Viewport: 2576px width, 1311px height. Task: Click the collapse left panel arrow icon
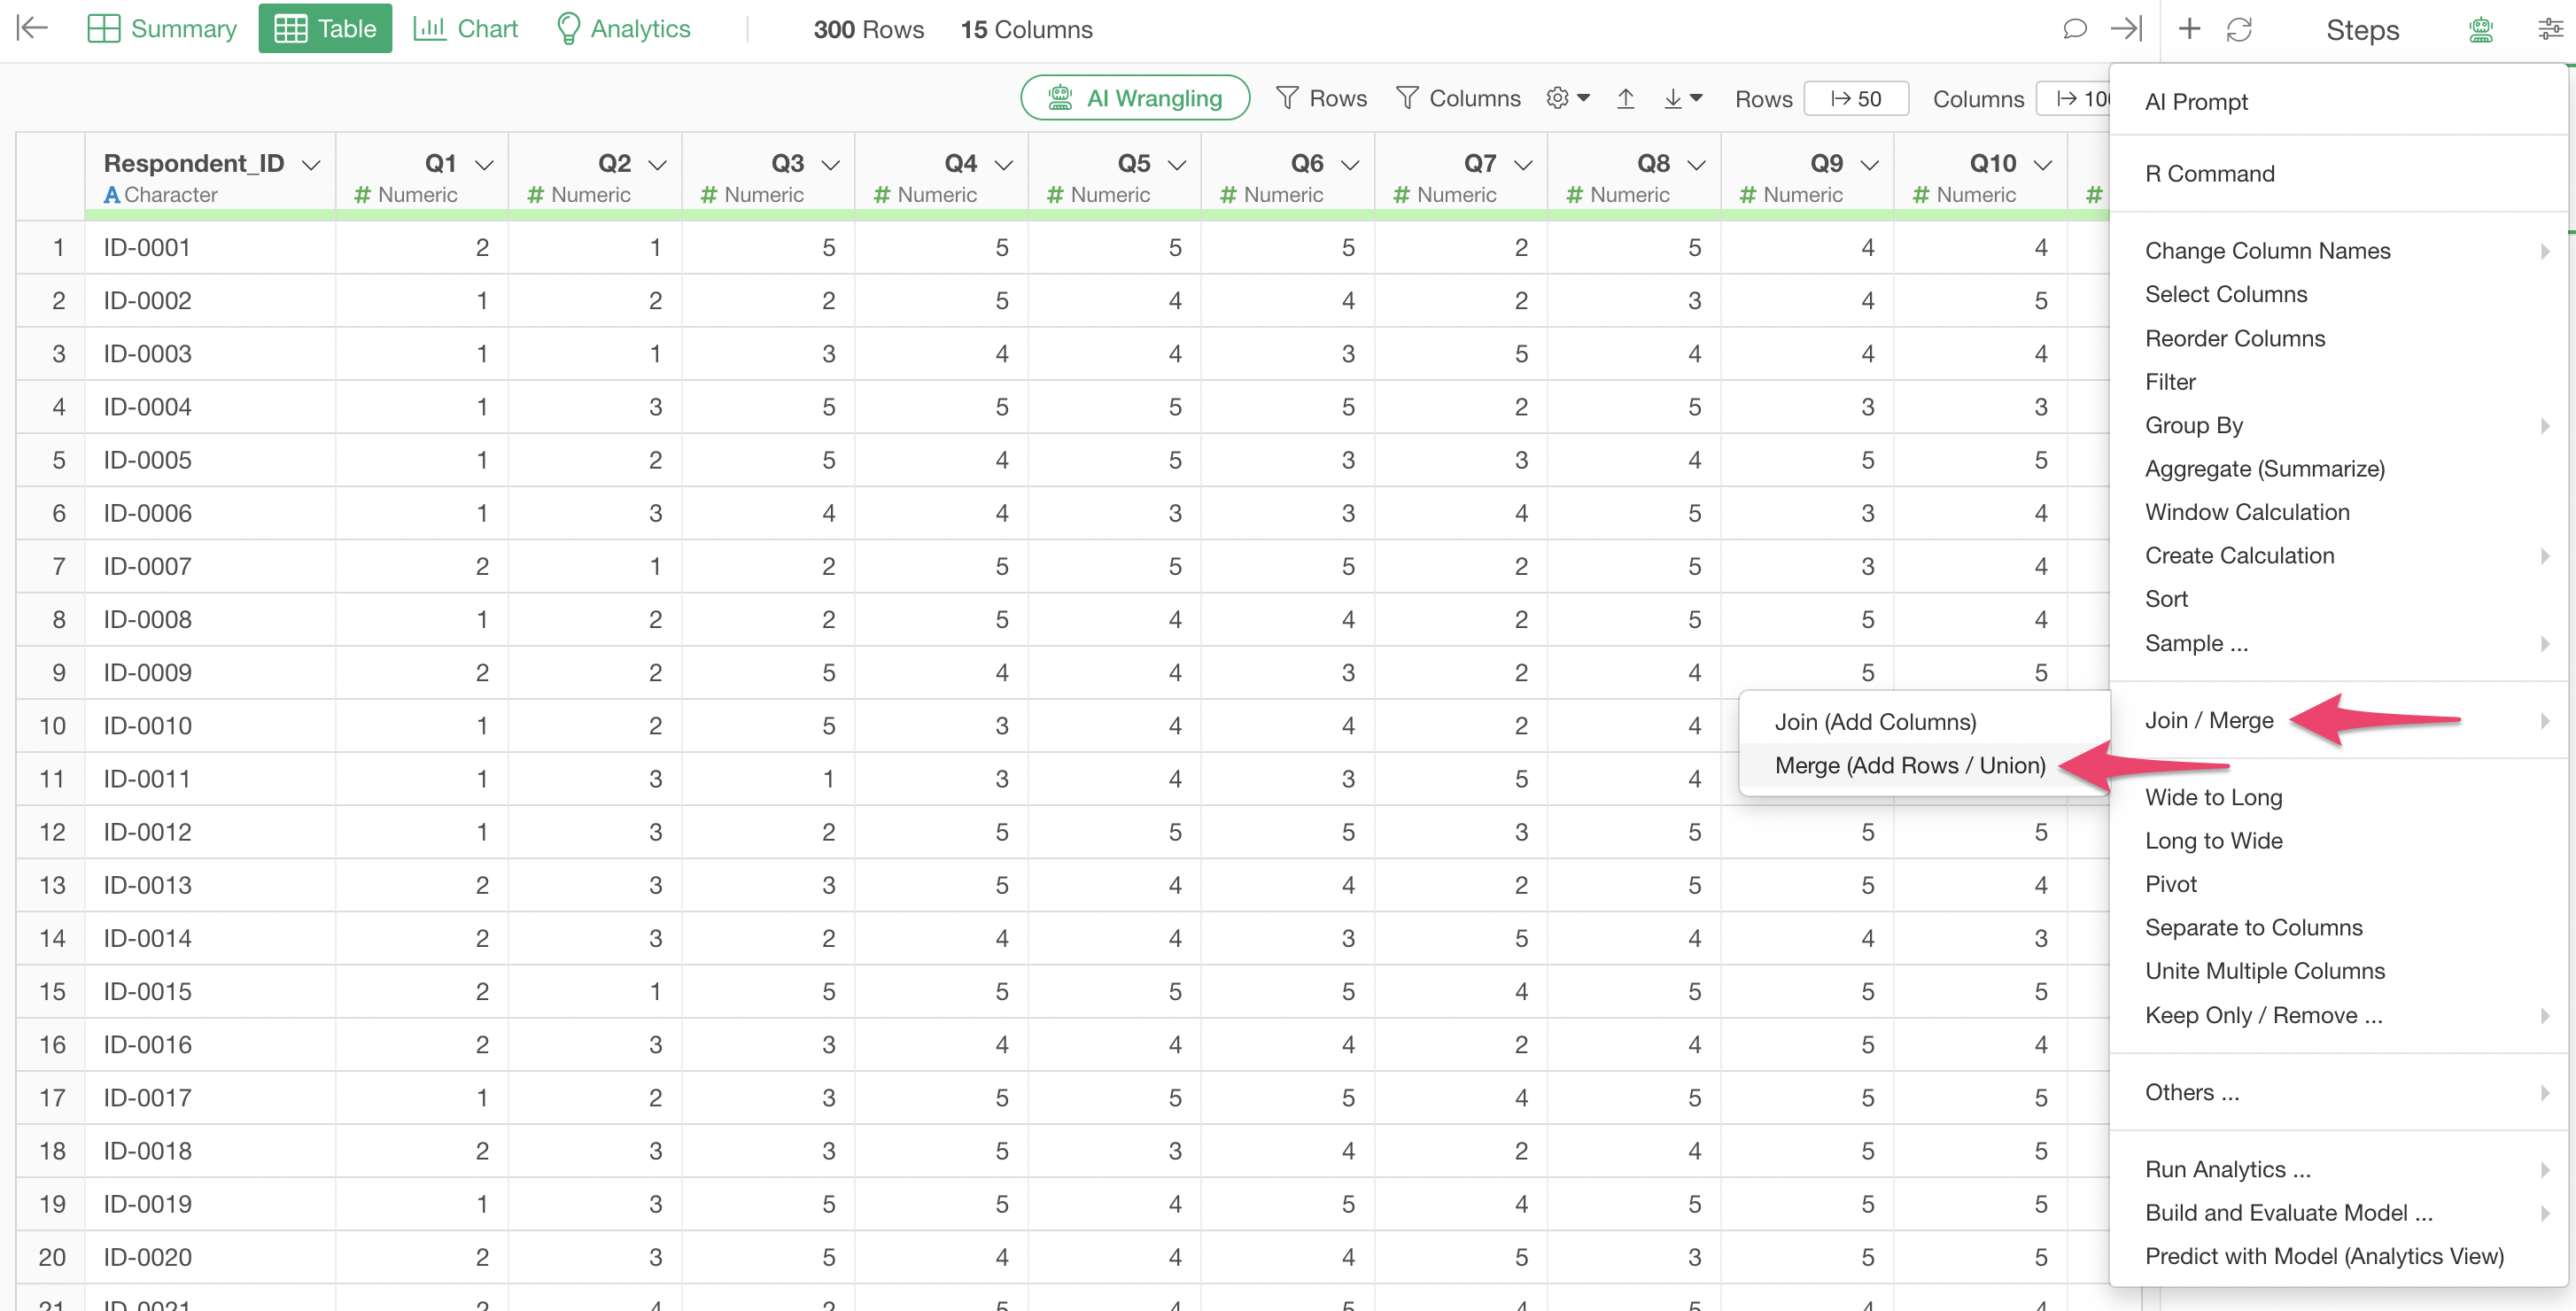point(32,28)
